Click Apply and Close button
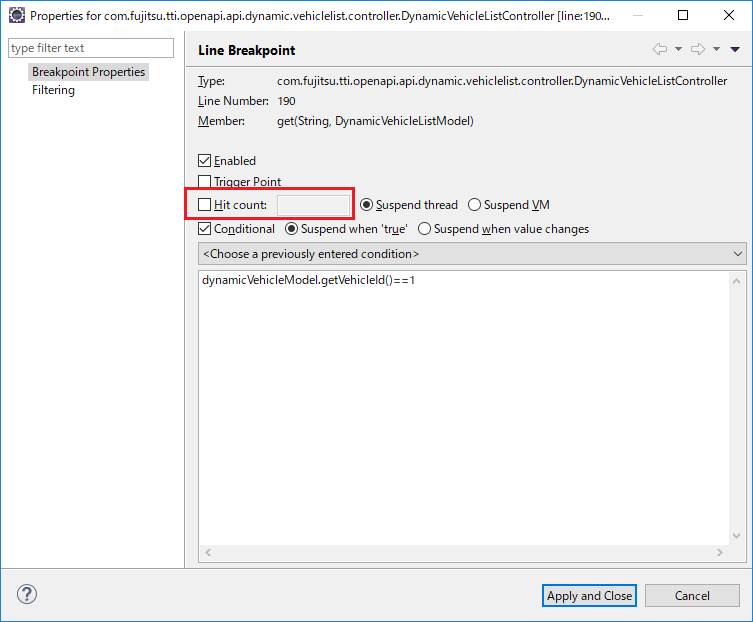Screen dimensions: 753x622 [589, 596]
